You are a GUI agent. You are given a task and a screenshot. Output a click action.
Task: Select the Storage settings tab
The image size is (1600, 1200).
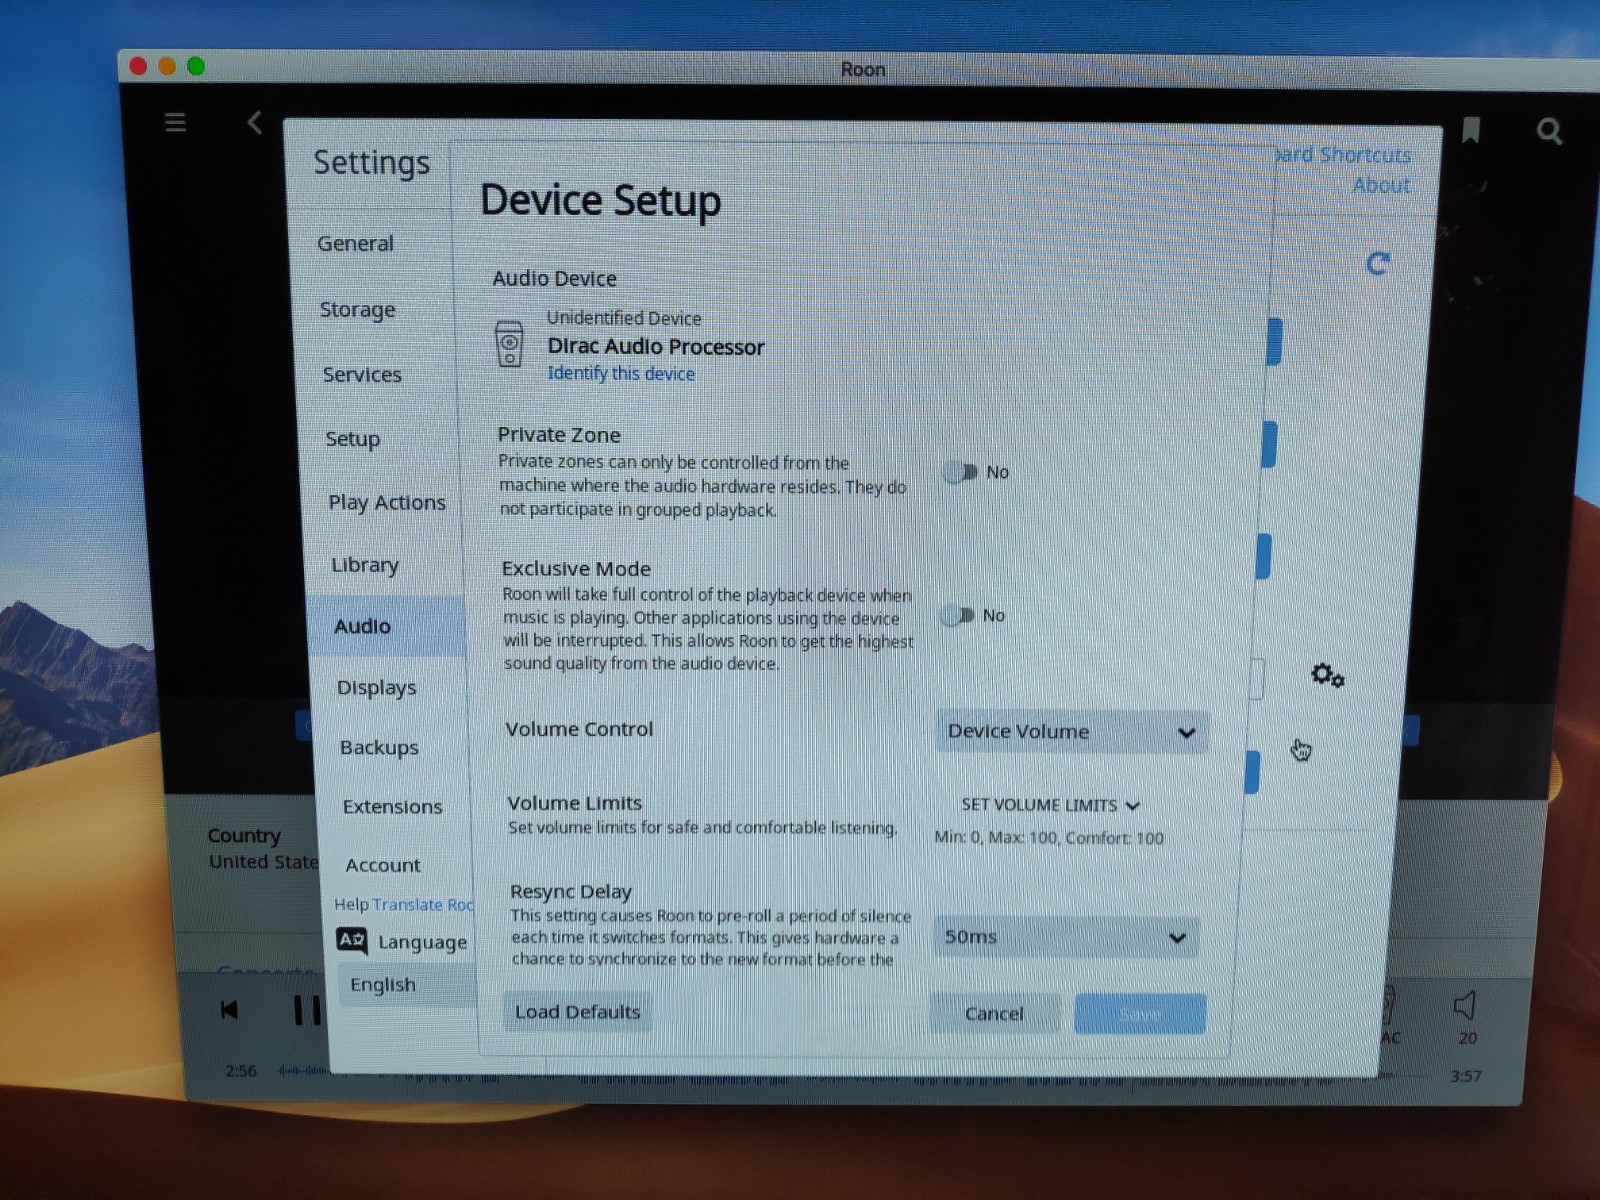[358, 310]
